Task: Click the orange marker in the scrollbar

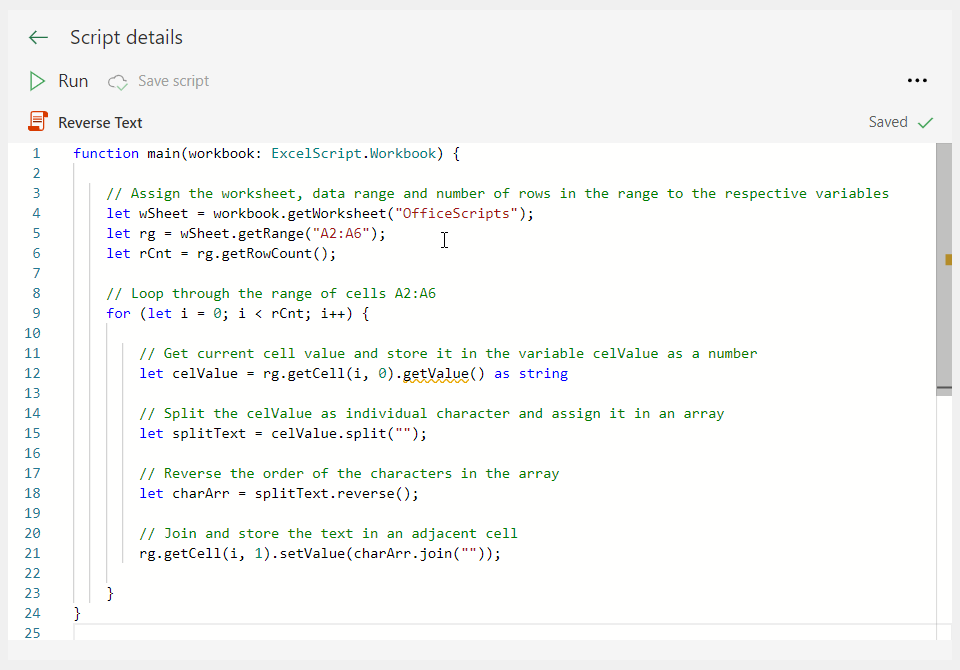Action: (x=948, y=260)
